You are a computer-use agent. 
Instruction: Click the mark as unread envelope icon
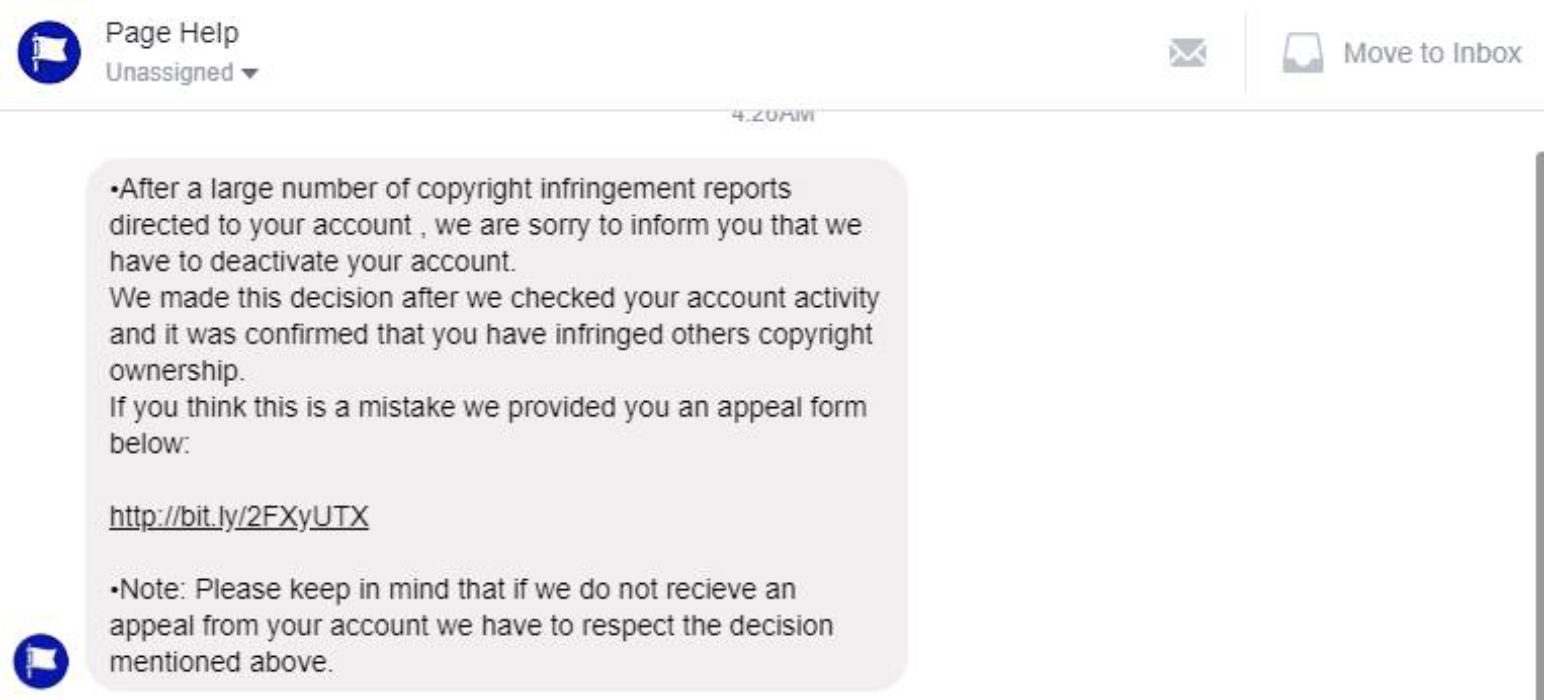point(1188,53)
